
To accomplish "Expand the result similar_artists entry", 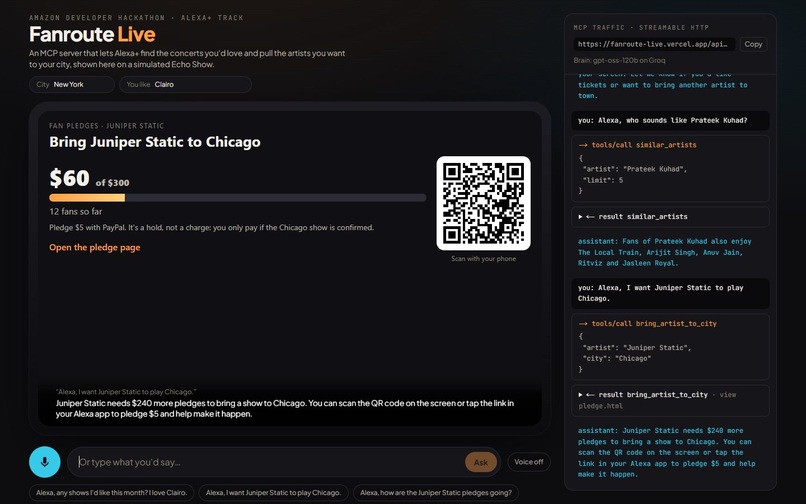I will click(670, 217).
